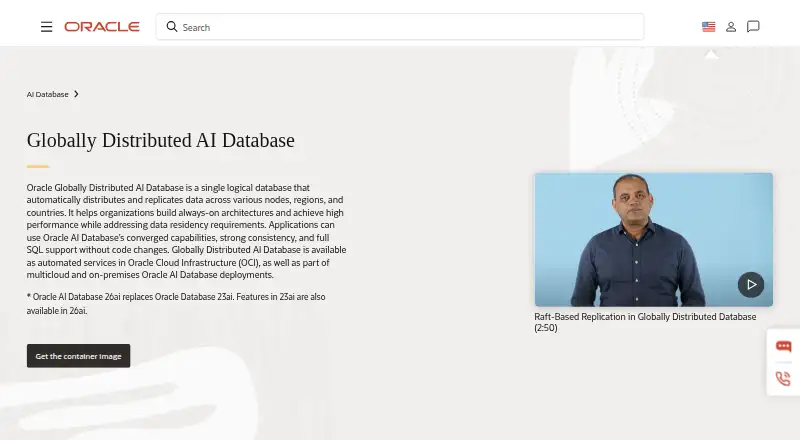Click the magnifying glass search icon
This screenshot has width=800, height=440.
pos(172,27)
